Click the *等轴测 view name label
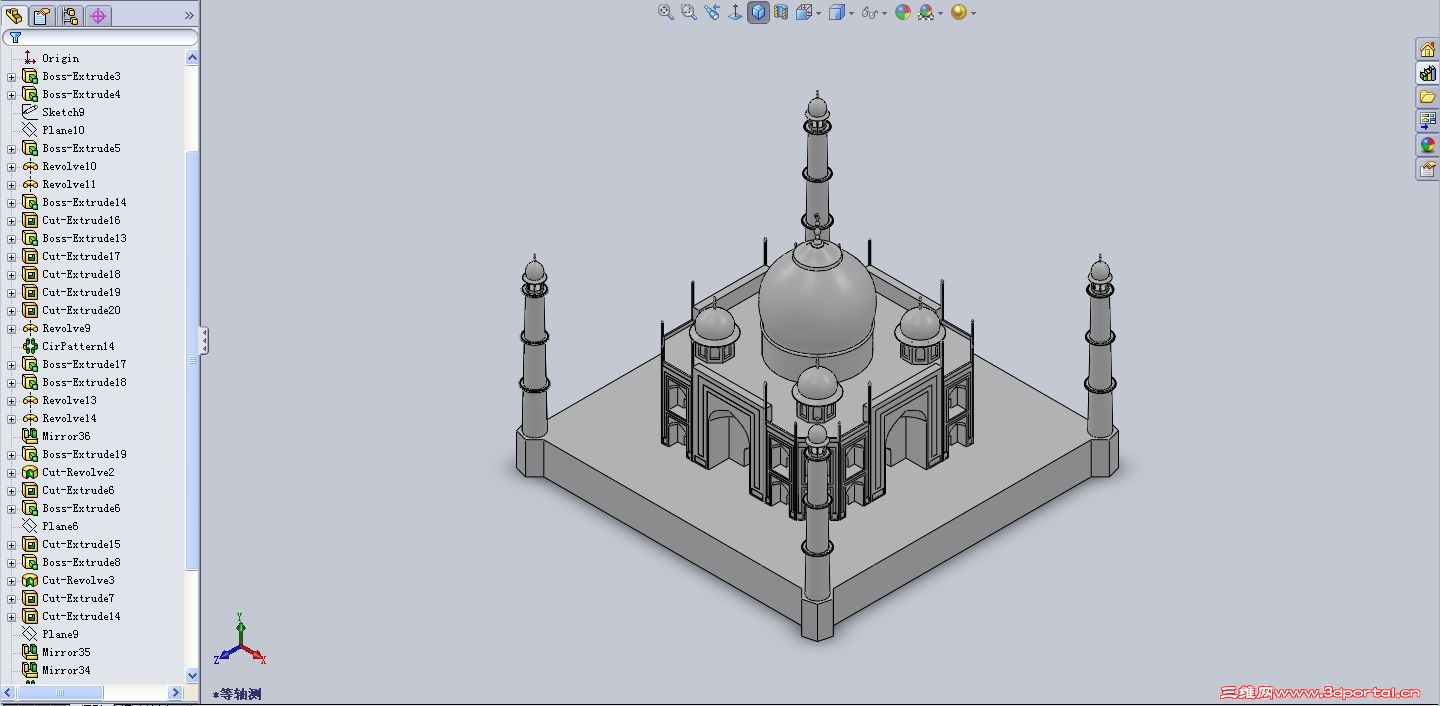 [237, 693]
